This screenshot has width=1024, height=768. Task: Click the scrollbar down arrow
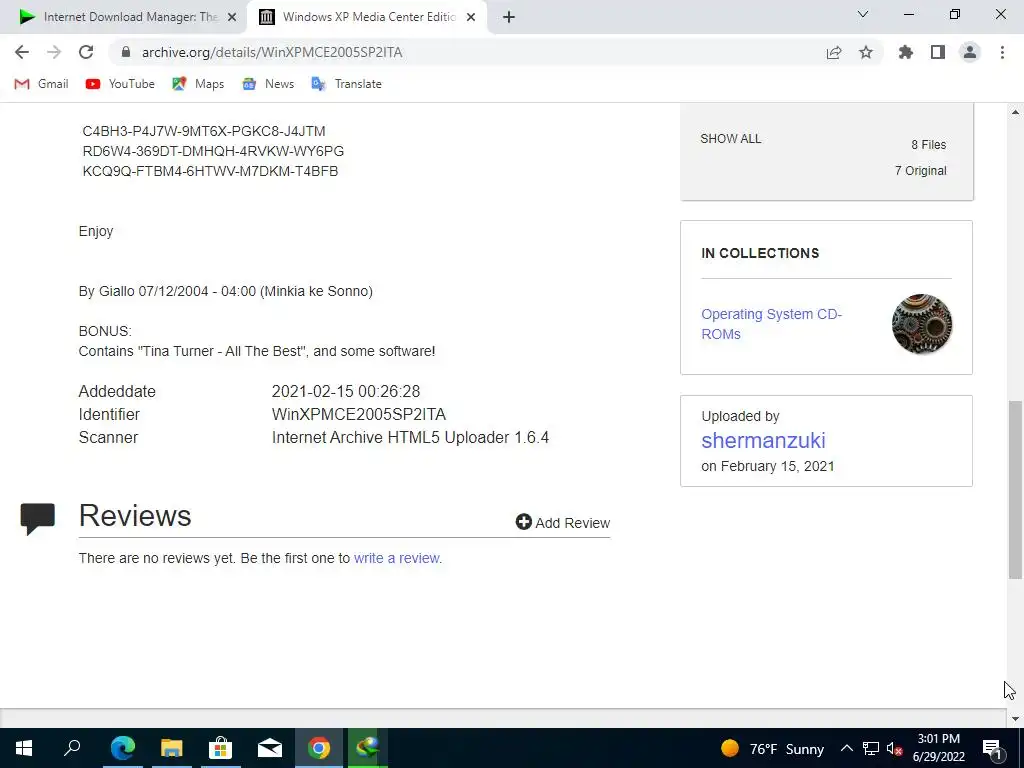(1015, 718)
